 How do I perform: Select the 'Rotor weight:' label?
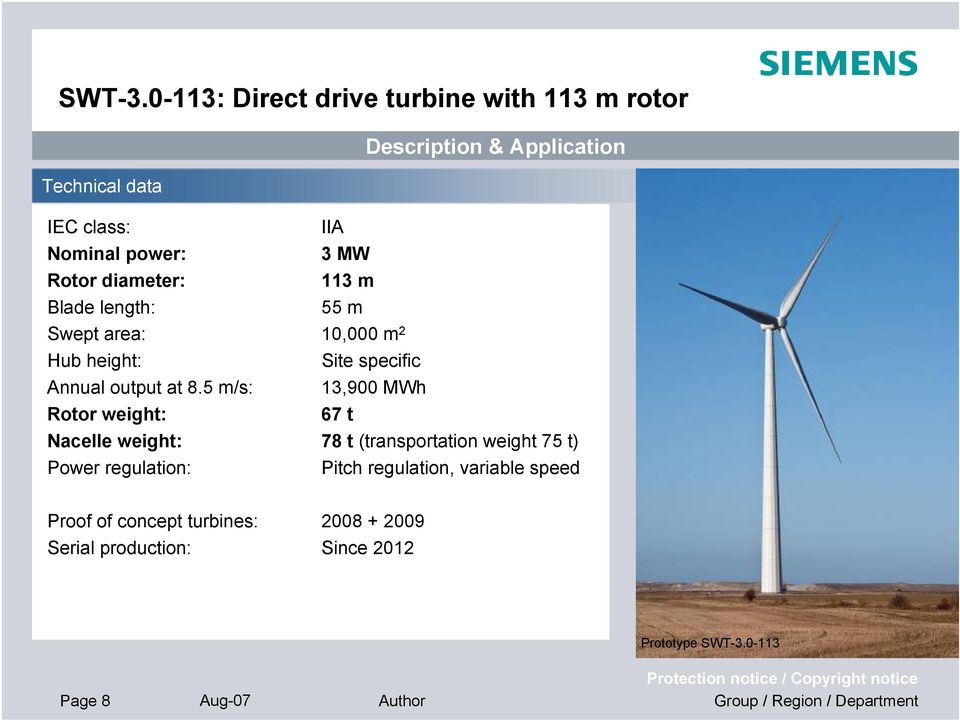pos(107,414)
